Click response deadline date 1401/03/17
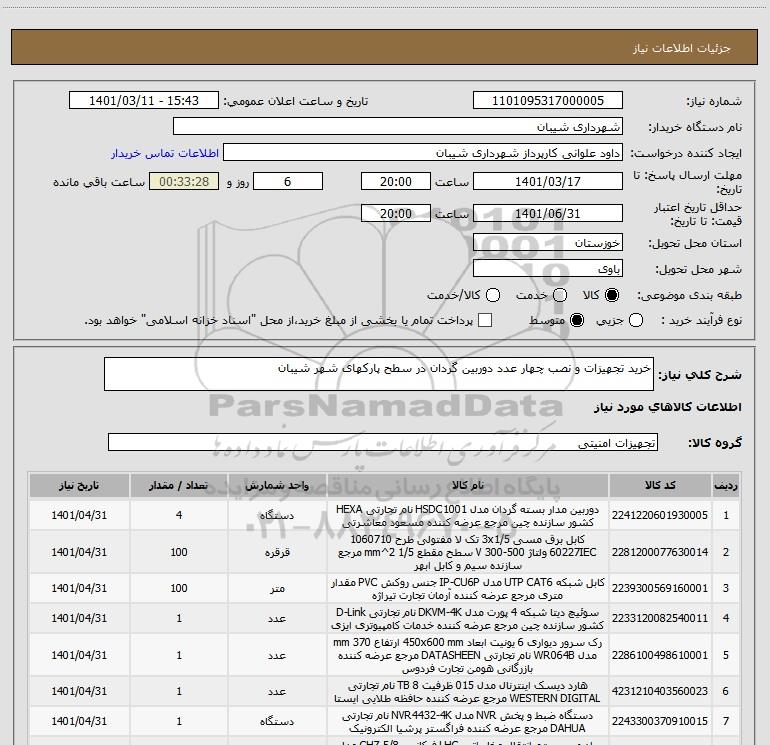This screenshot has width=770, height=745. 548,181
